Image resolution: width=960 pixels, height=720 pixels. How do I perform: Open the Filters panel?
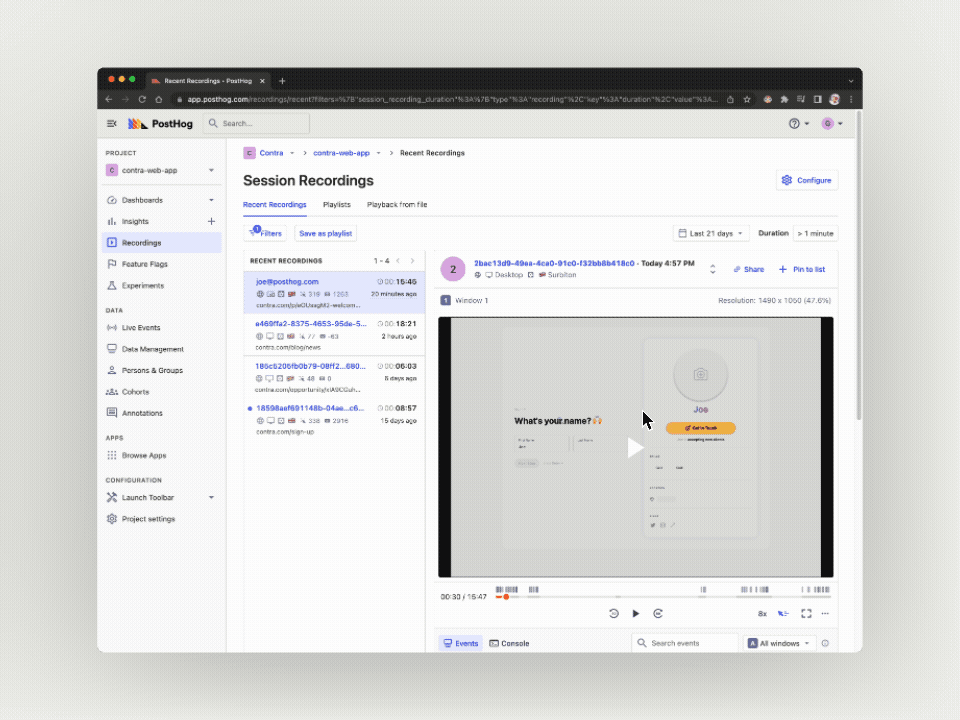pyautogui.click(x=266, y=233)
